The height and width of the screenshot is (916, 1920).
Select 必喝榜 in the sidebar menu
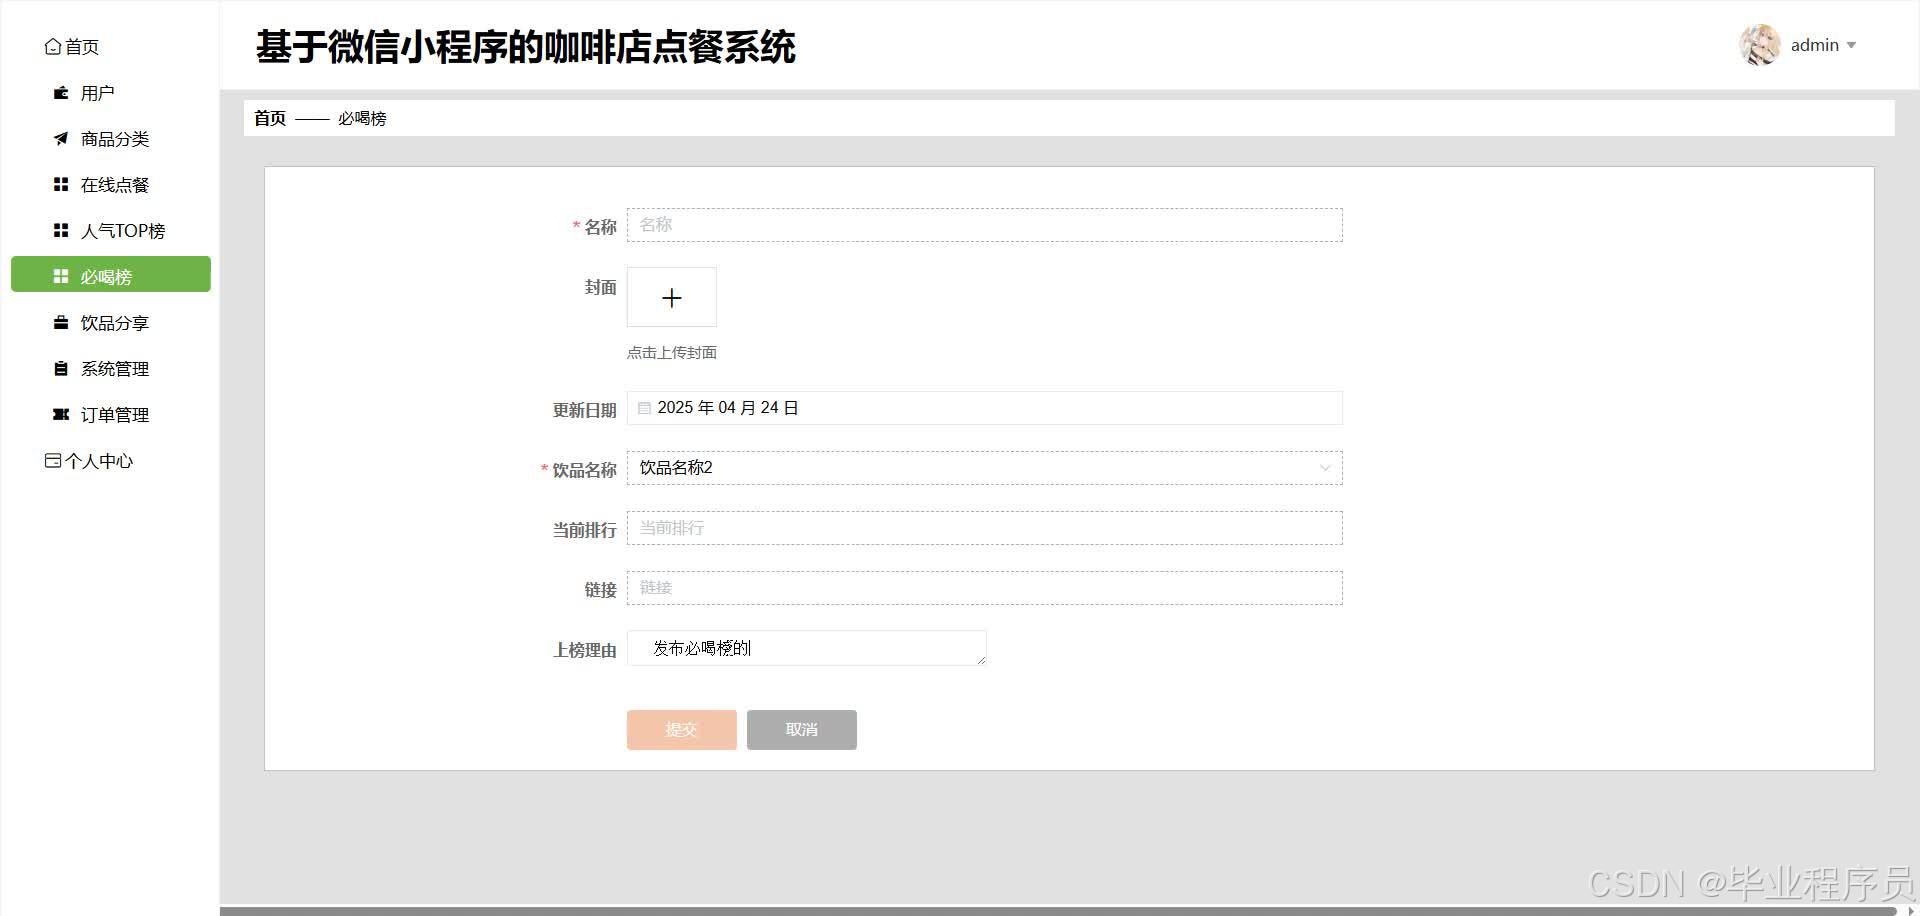[x=110, y=276]
